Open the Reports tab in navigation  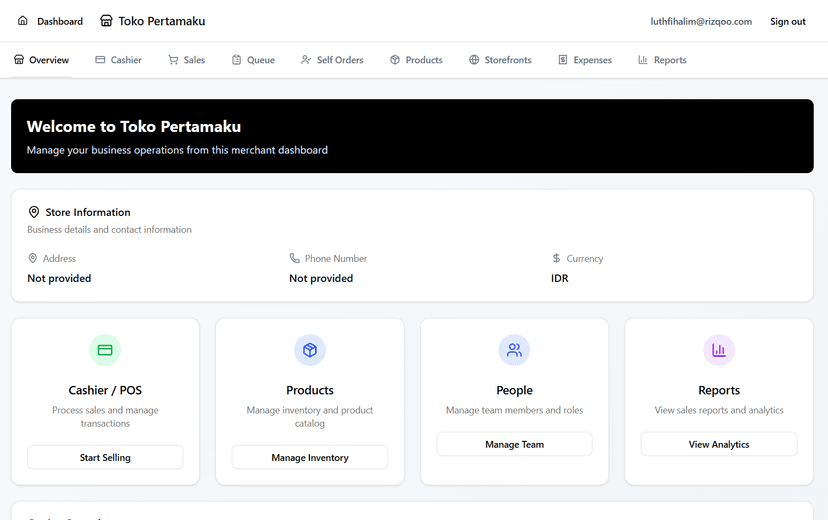tap(662, 60)
